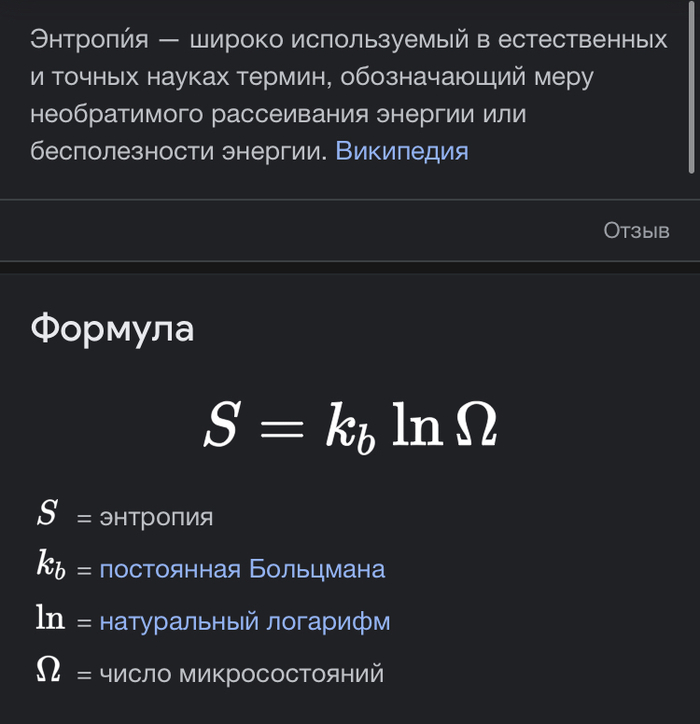
Task: Follow the натуральный логарифм link
Action: 244,622
